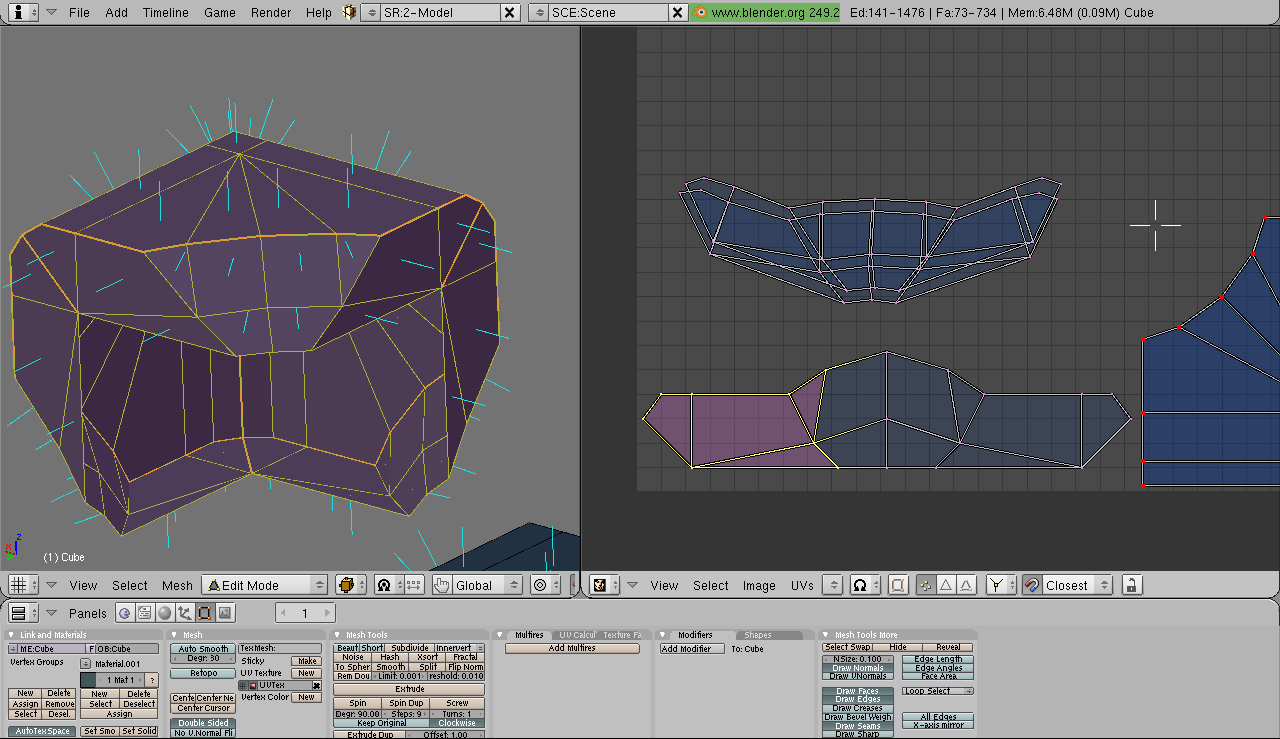Viewport: 1280px width, 739px height.
Task: Toggle move object centers only icon
Action: [415, 585]
